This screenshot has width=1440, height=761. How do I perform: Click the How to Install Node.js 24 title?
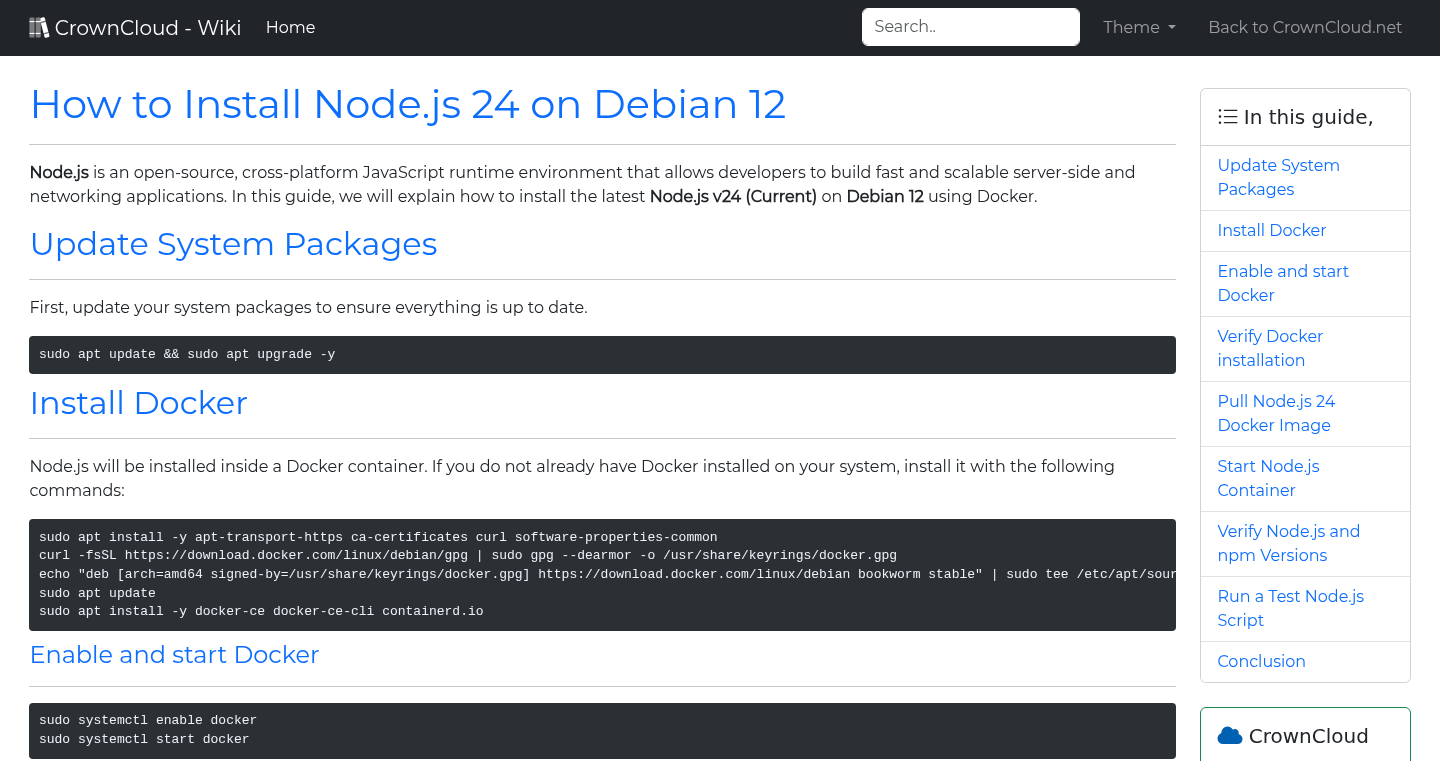tap(407, 104)
